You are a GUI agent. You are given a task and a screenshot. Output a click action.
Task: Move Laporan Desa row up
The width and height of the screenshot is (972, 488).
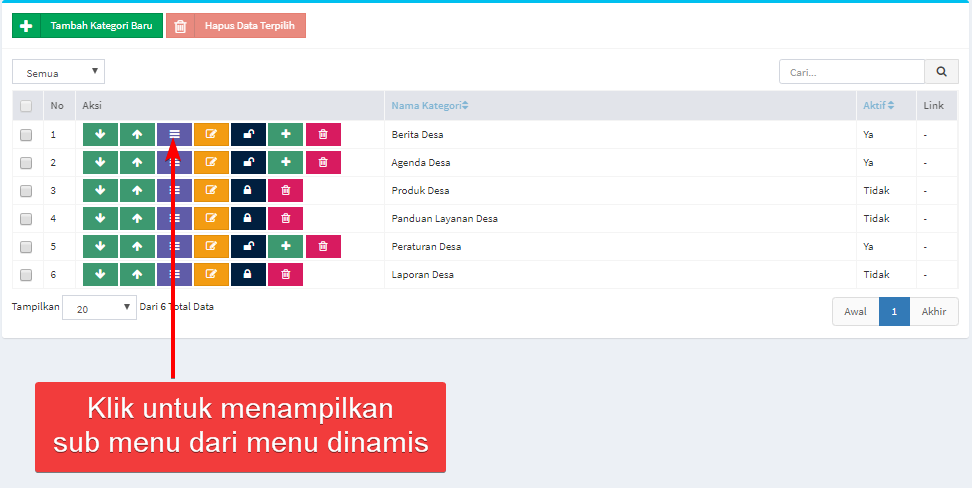(137, 274)
